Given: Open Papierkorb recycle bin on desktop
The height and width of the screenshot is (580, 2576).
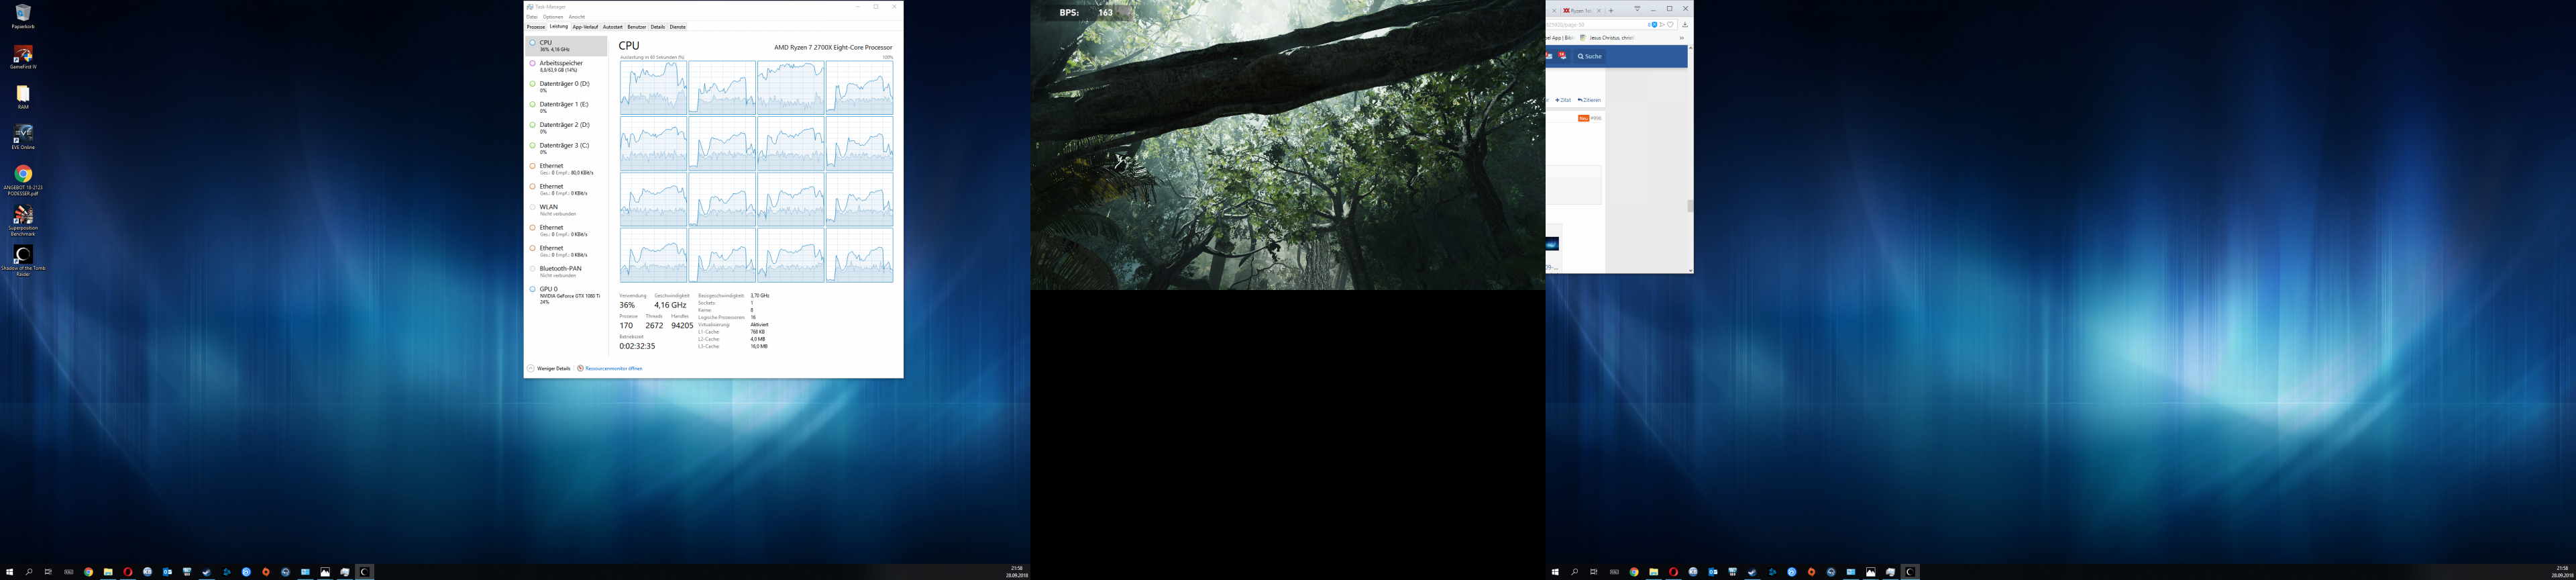Looking at the screenshot, I should [23, 17].
